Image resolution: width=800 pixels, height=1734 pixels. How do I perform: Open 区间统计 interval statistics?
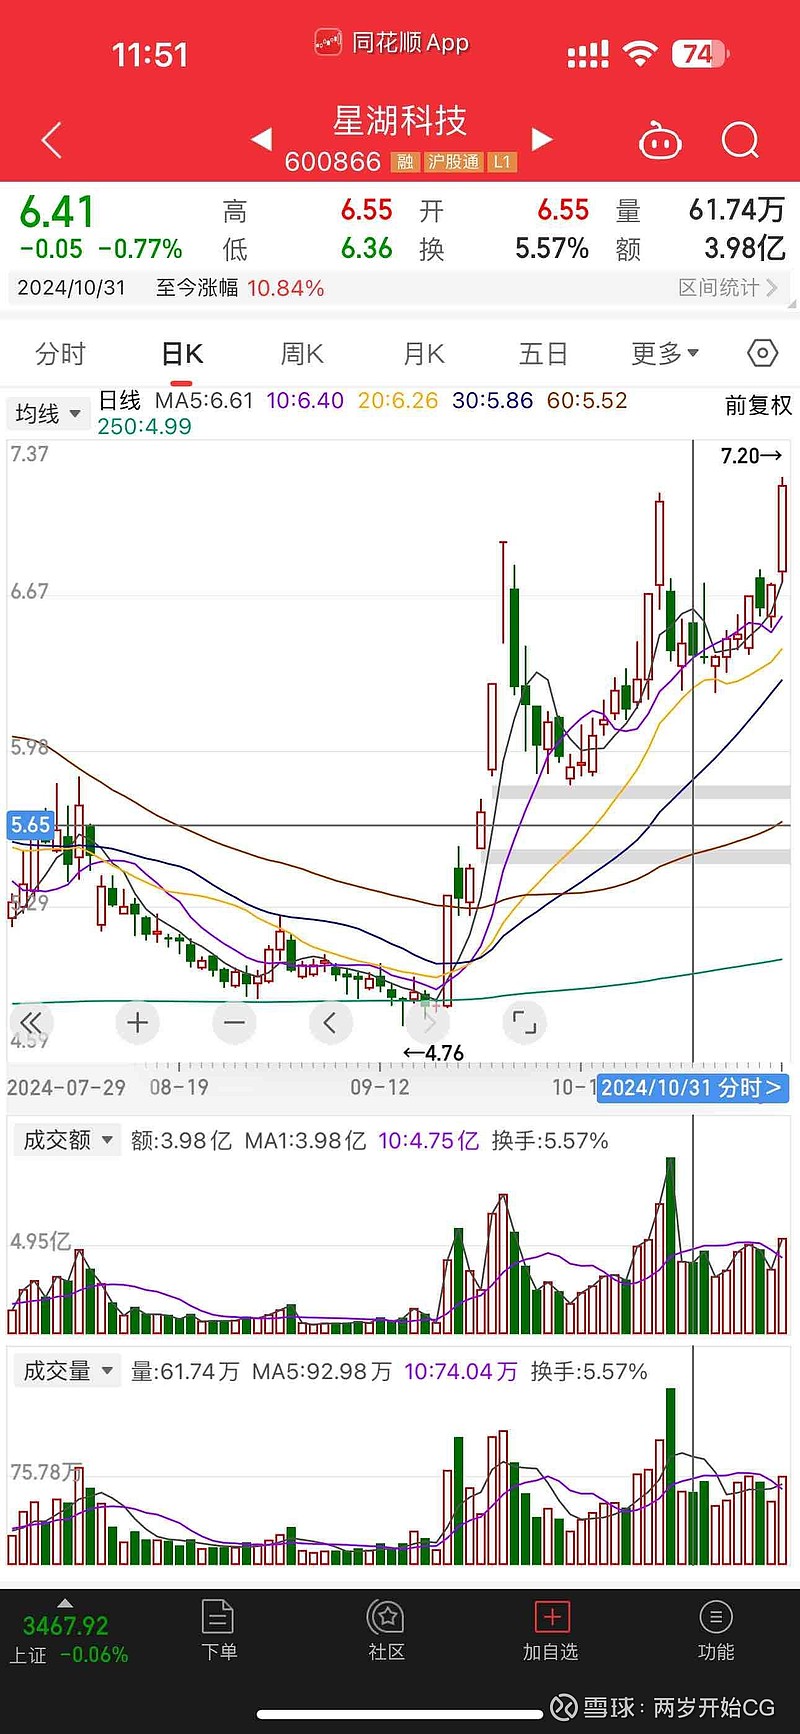tap(728, 288)
